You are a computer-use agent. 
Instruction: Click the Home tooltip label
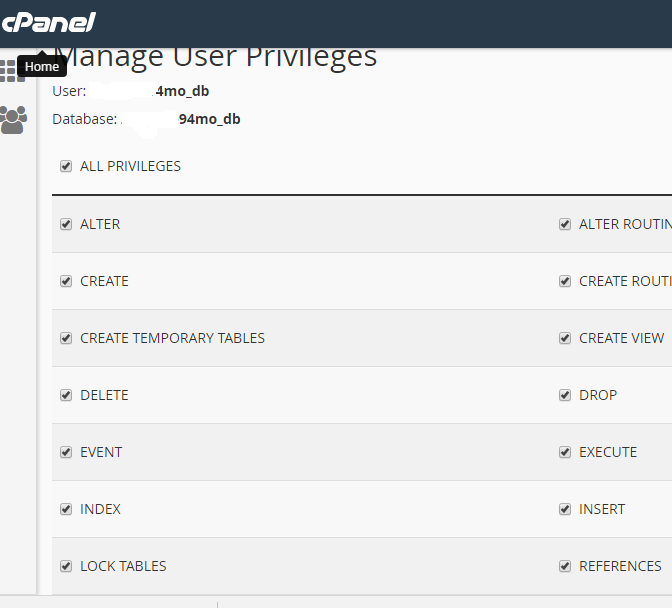tap(42, 66)
